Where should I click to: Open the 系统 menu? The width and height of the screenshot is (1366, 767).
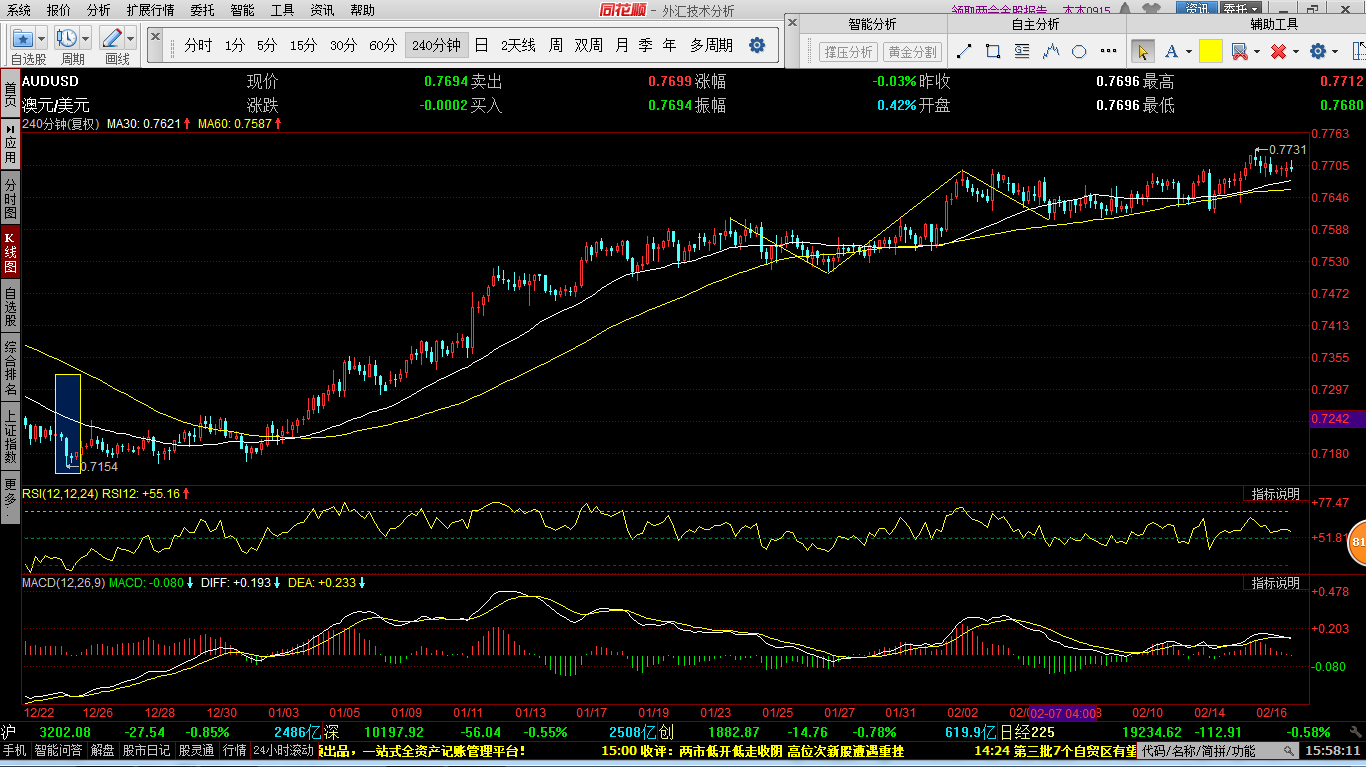pos(18,10)
